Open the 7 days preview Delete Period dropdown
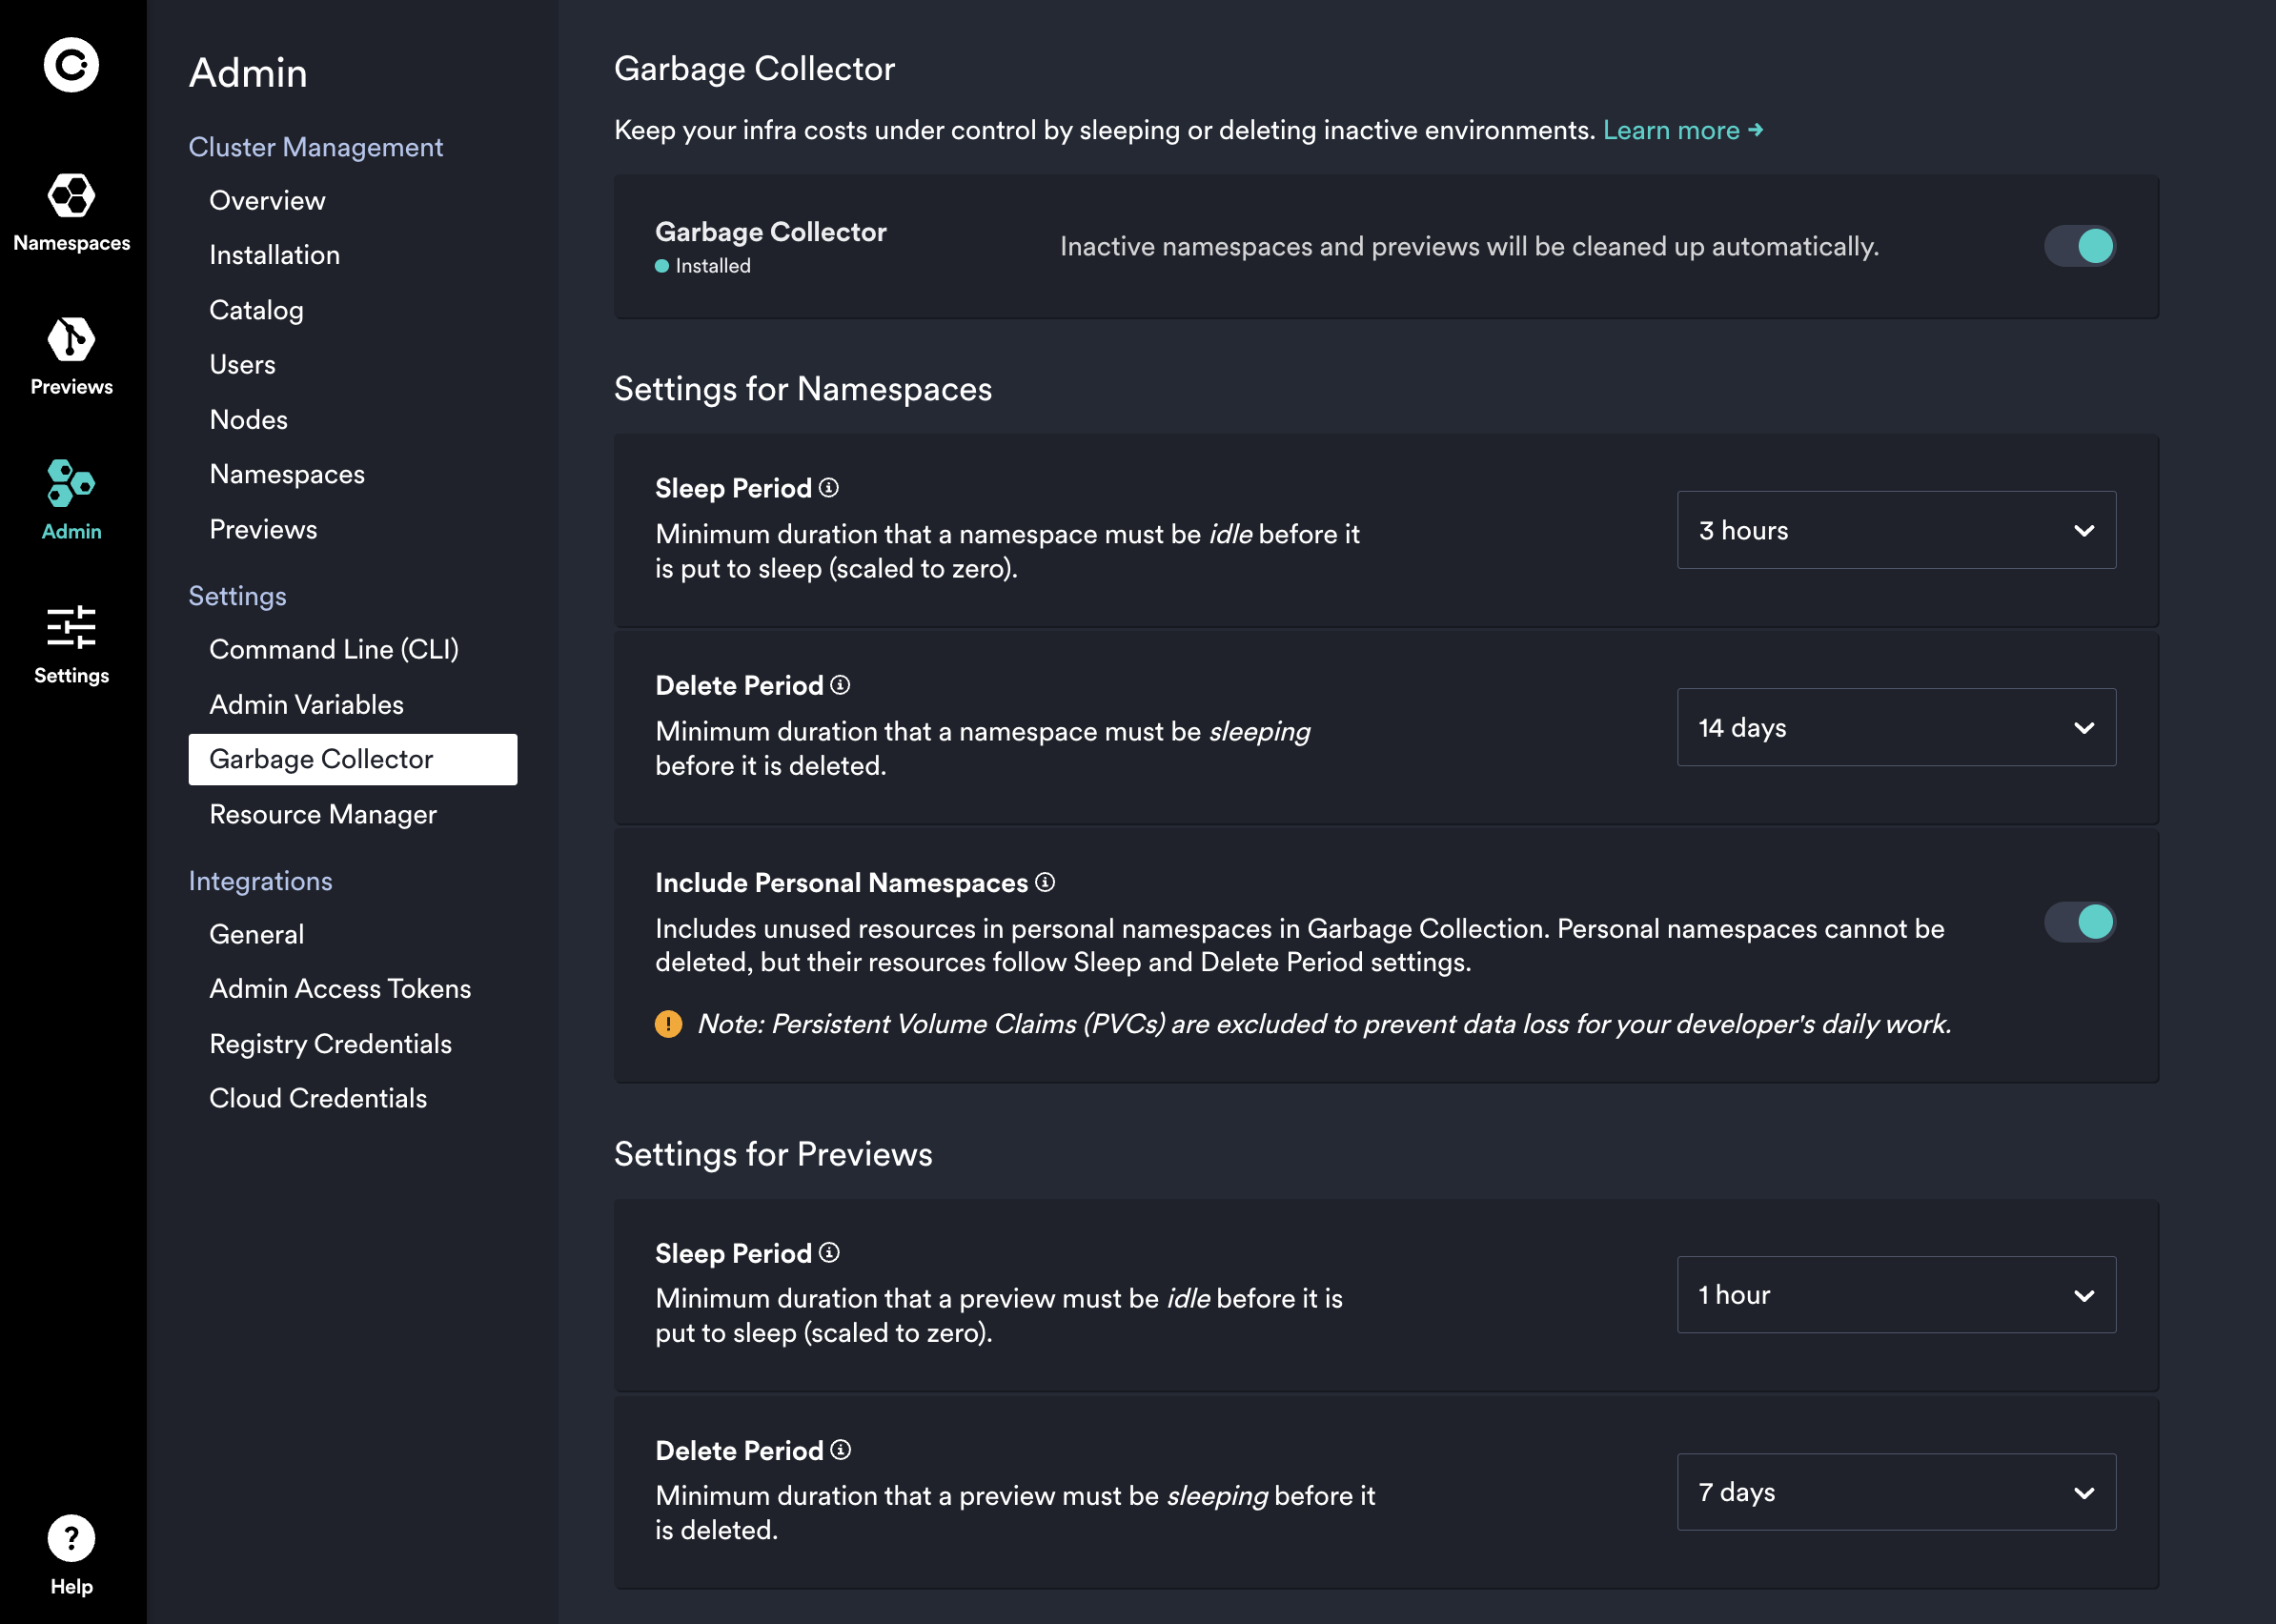This screenshot has height=1624, width=2276. [x=1895, y=1492]
